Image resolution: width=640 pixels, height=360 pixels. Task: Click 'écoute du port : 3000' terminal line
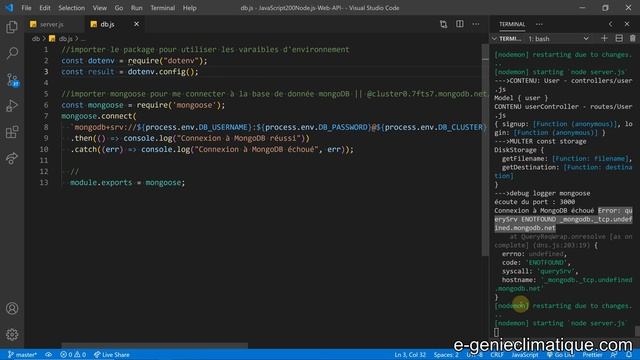click(534, 202)
